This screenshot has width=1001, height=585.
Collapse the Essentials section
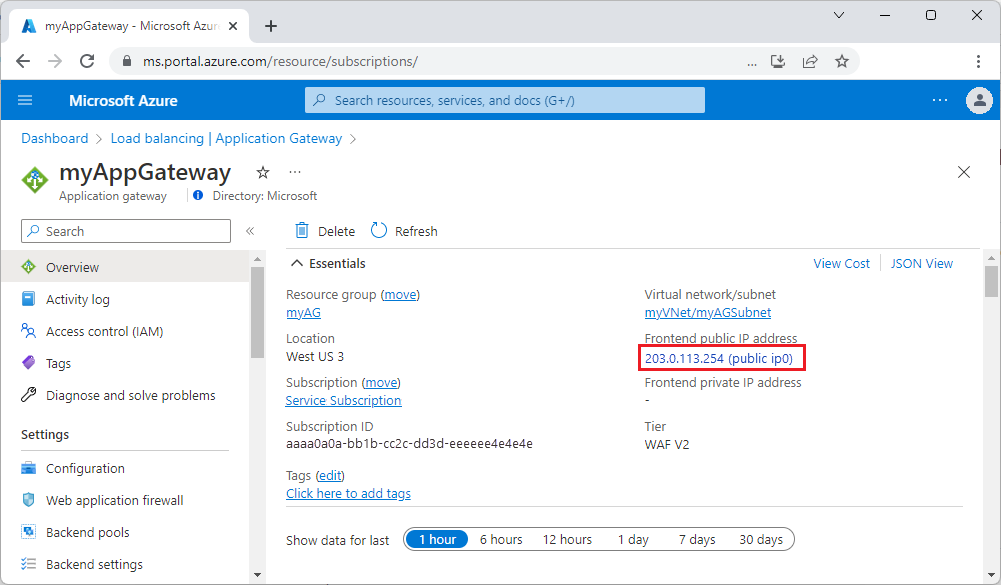tap(297, 263)
